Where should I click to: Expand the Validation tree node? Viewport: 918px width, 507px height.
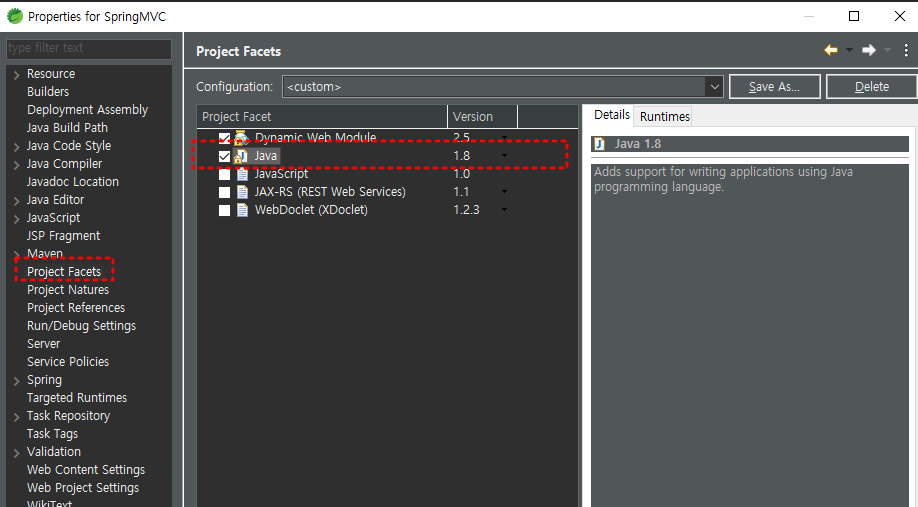tap(16, 453)
